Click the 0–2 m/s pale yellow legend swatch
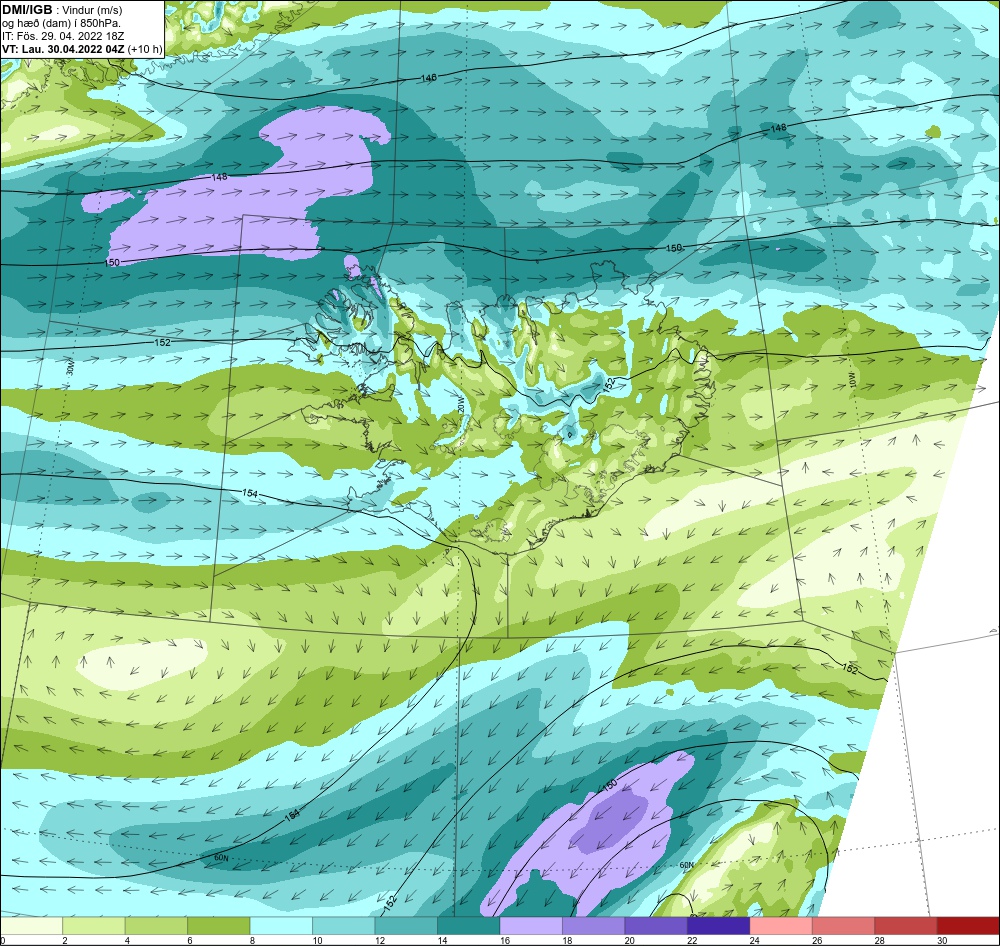 pos(32,925)
